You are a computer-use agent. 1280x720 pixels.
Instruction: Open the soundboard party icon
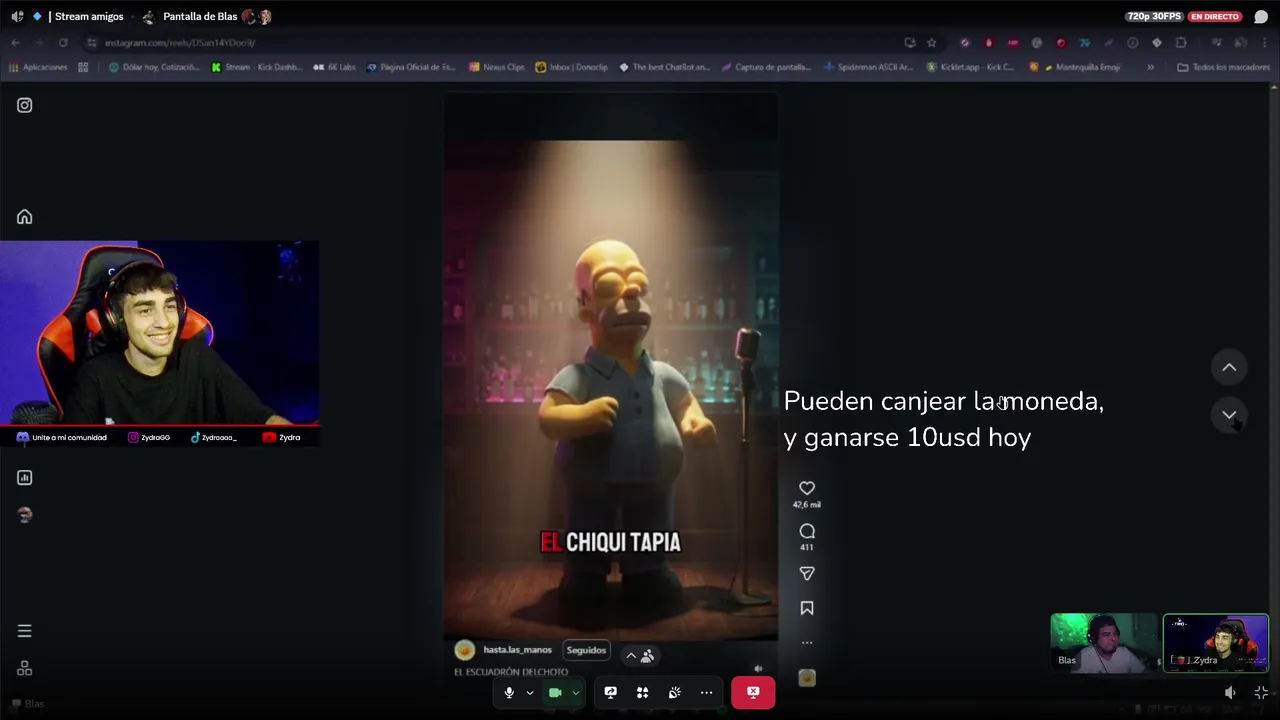[674, 692]
